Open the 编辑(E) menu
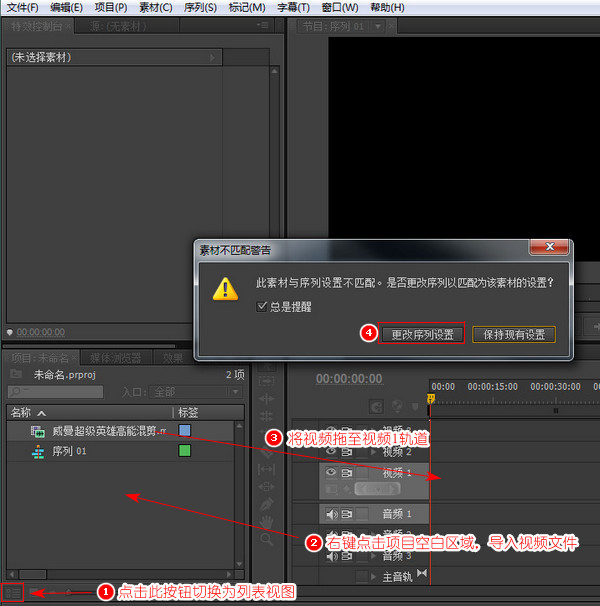The image size is (600, 606). pyautogui.click(x=66, y=7)
